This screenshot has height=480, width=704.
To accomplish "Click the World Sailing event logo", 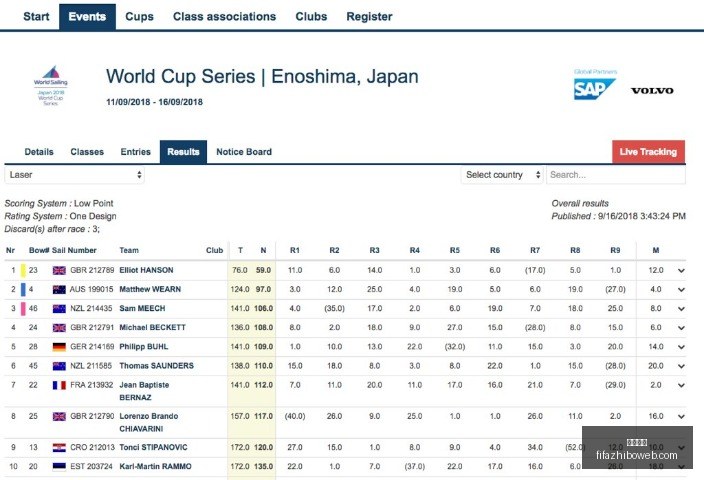I will tap(51, 86).
